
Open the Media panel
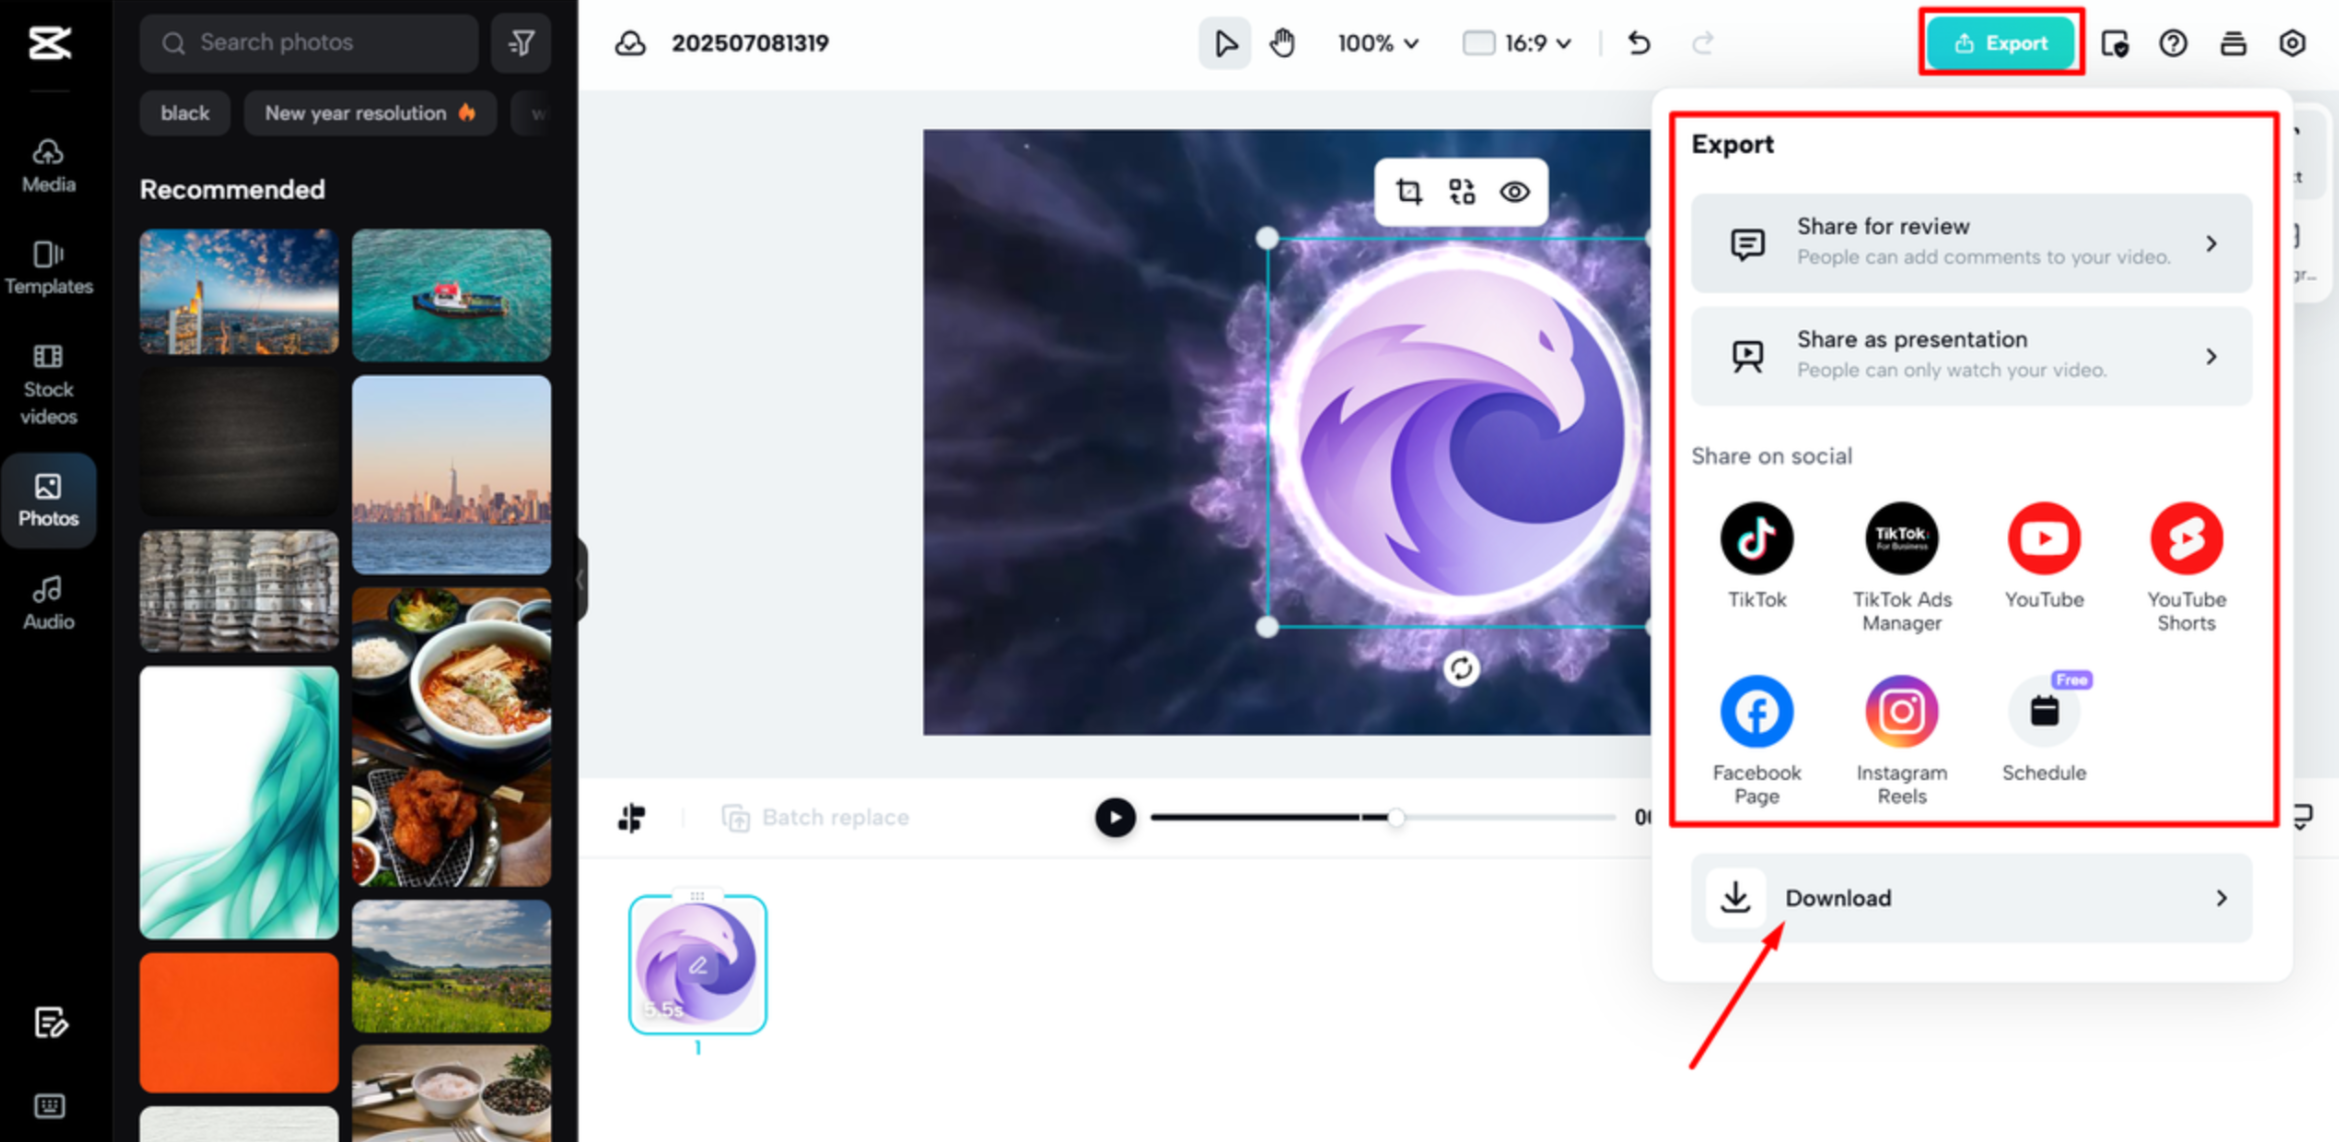click(47, 165)
